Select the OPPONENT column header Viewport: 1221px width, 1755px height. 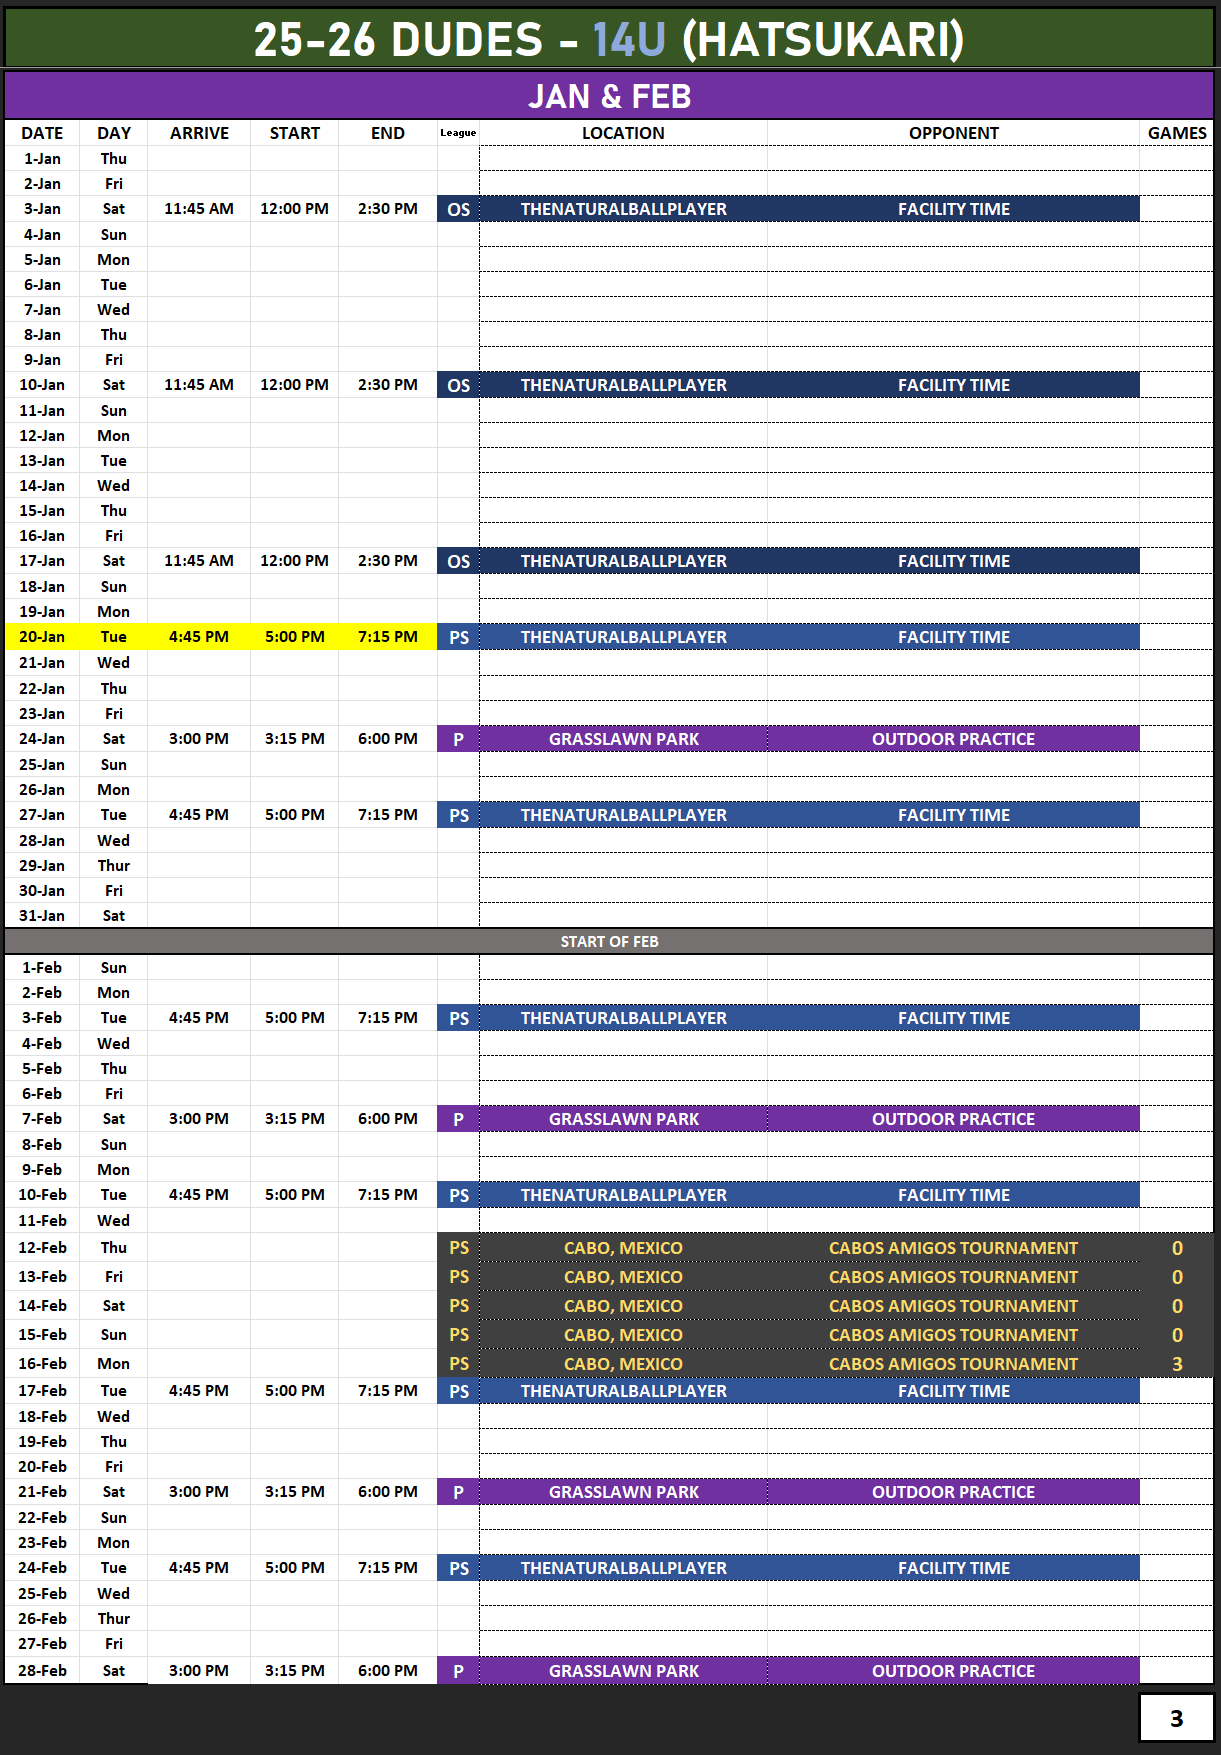tap(953, 133)
